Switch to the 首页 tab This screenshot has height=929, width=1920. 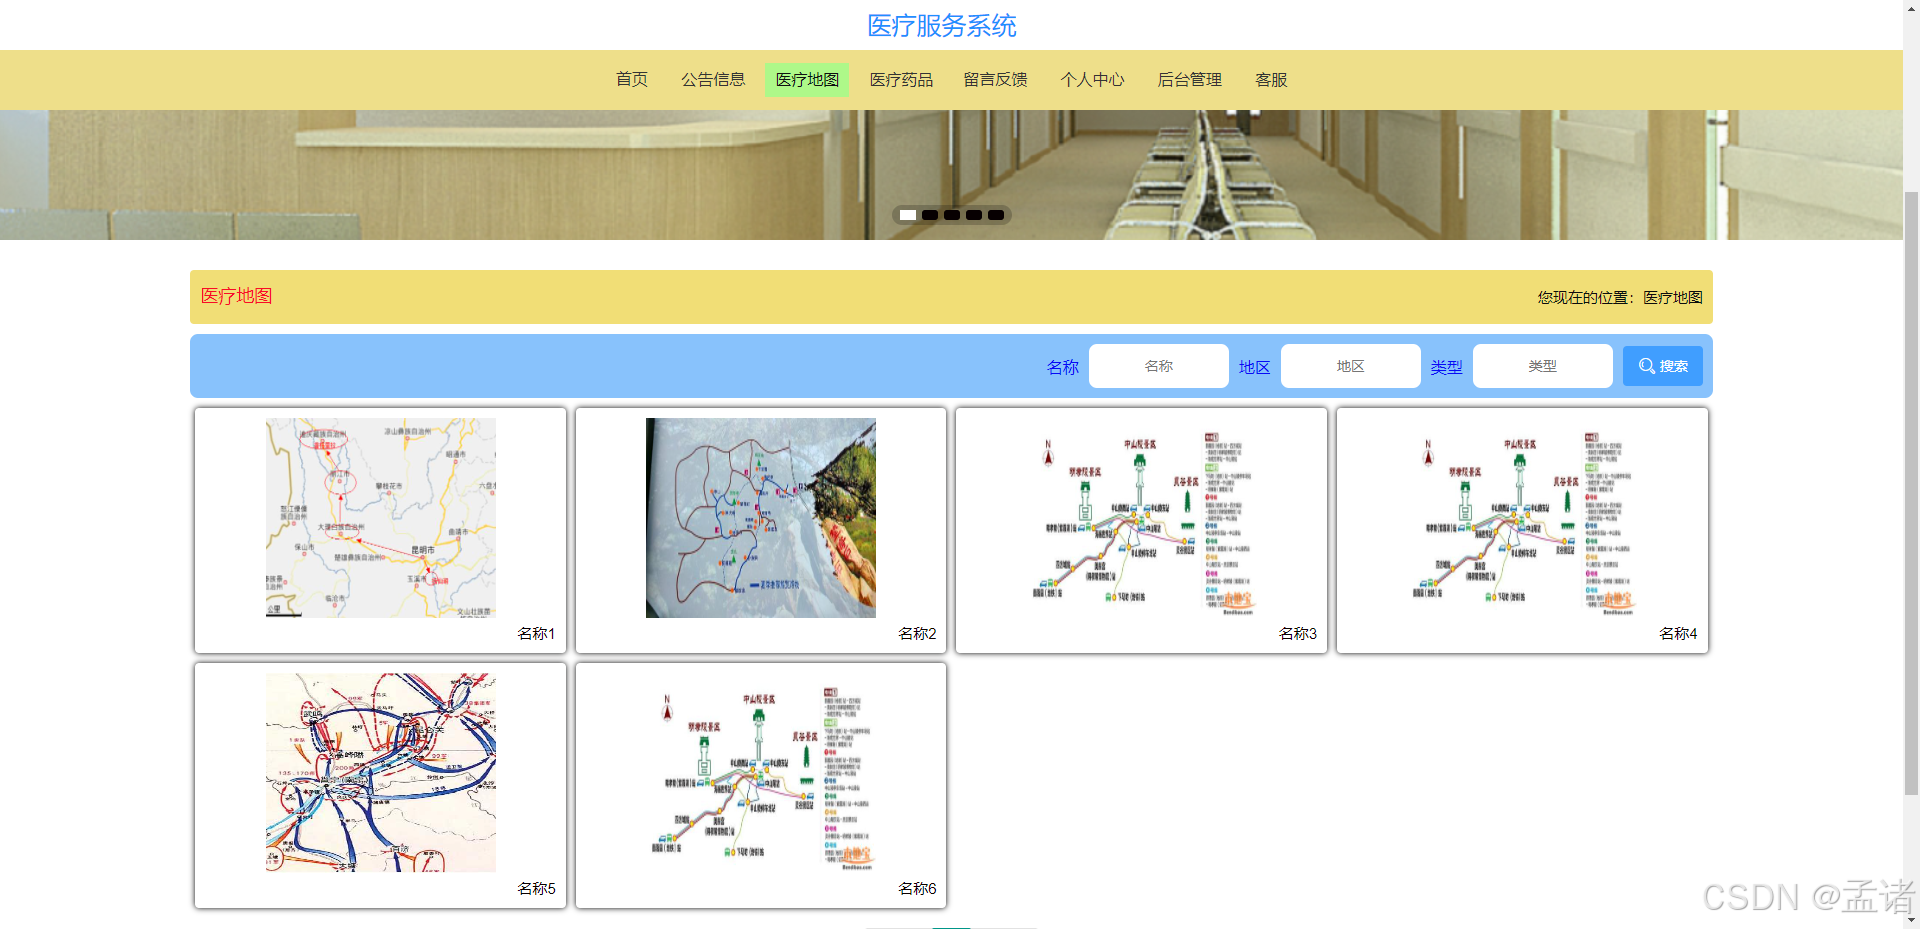(x=631, y=80)
